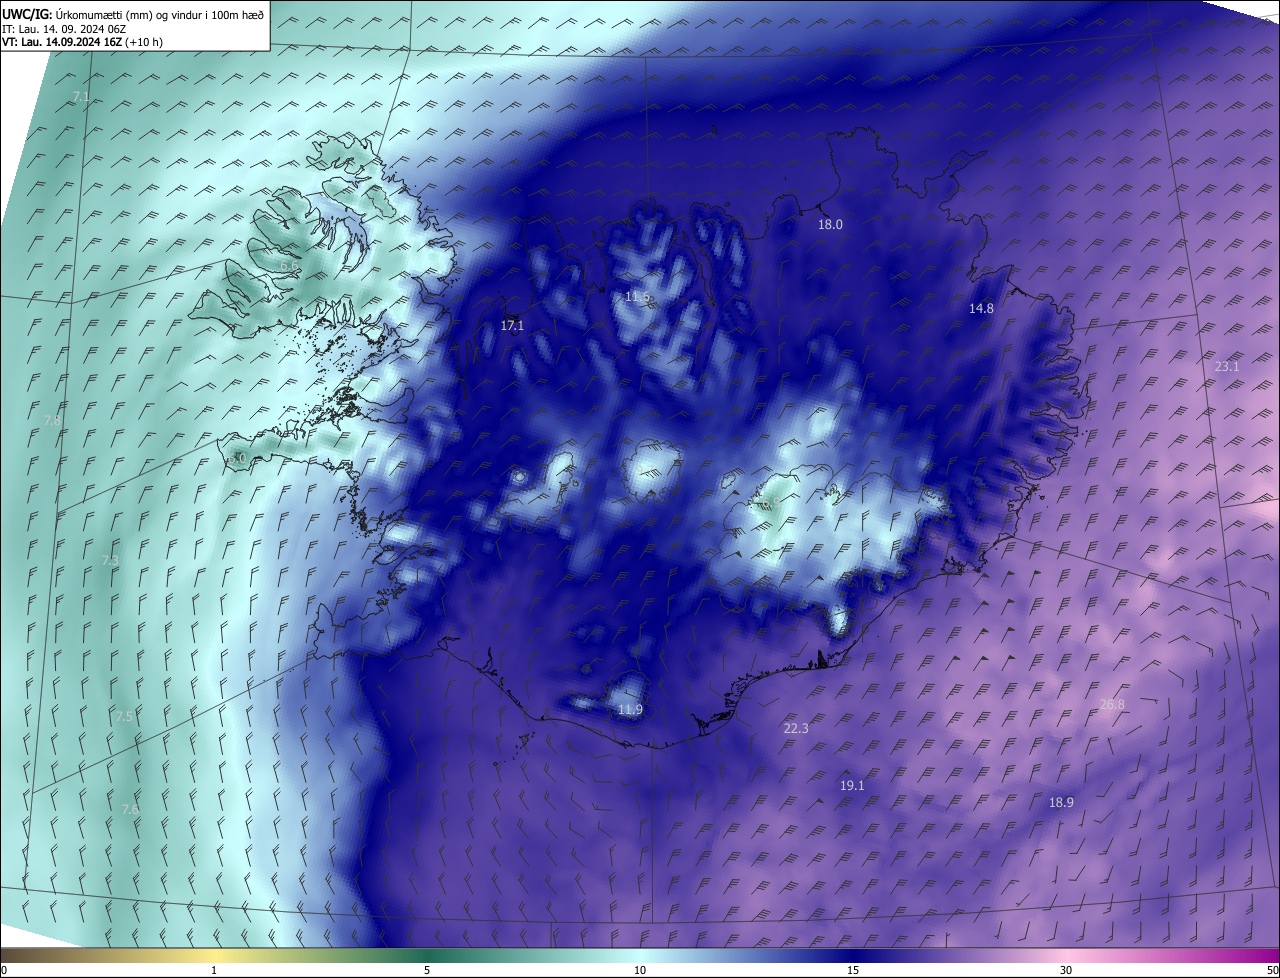This screenshot has height=978, width=1280.
Task: Click the 10 tick label on the color scale
Action: [x=640, y=971]
